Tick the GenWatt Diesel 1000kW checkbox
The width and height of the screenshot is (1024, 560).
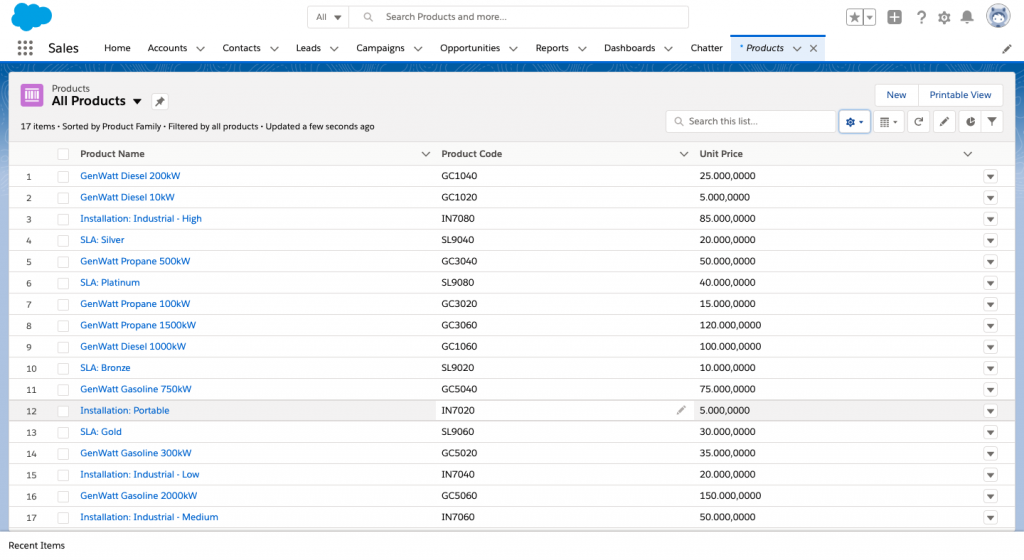(x=63, y=347)
